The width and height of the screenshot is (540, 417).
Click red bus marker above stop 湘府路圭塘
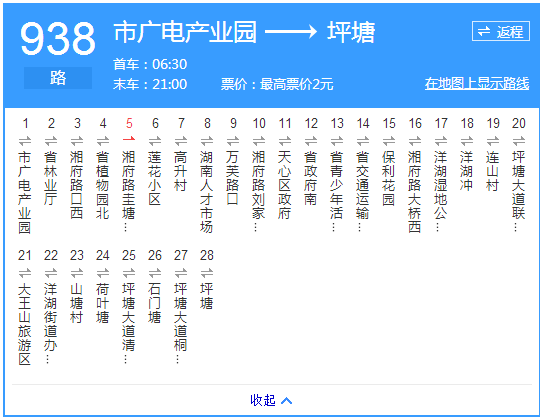click(x=129, y=139)
